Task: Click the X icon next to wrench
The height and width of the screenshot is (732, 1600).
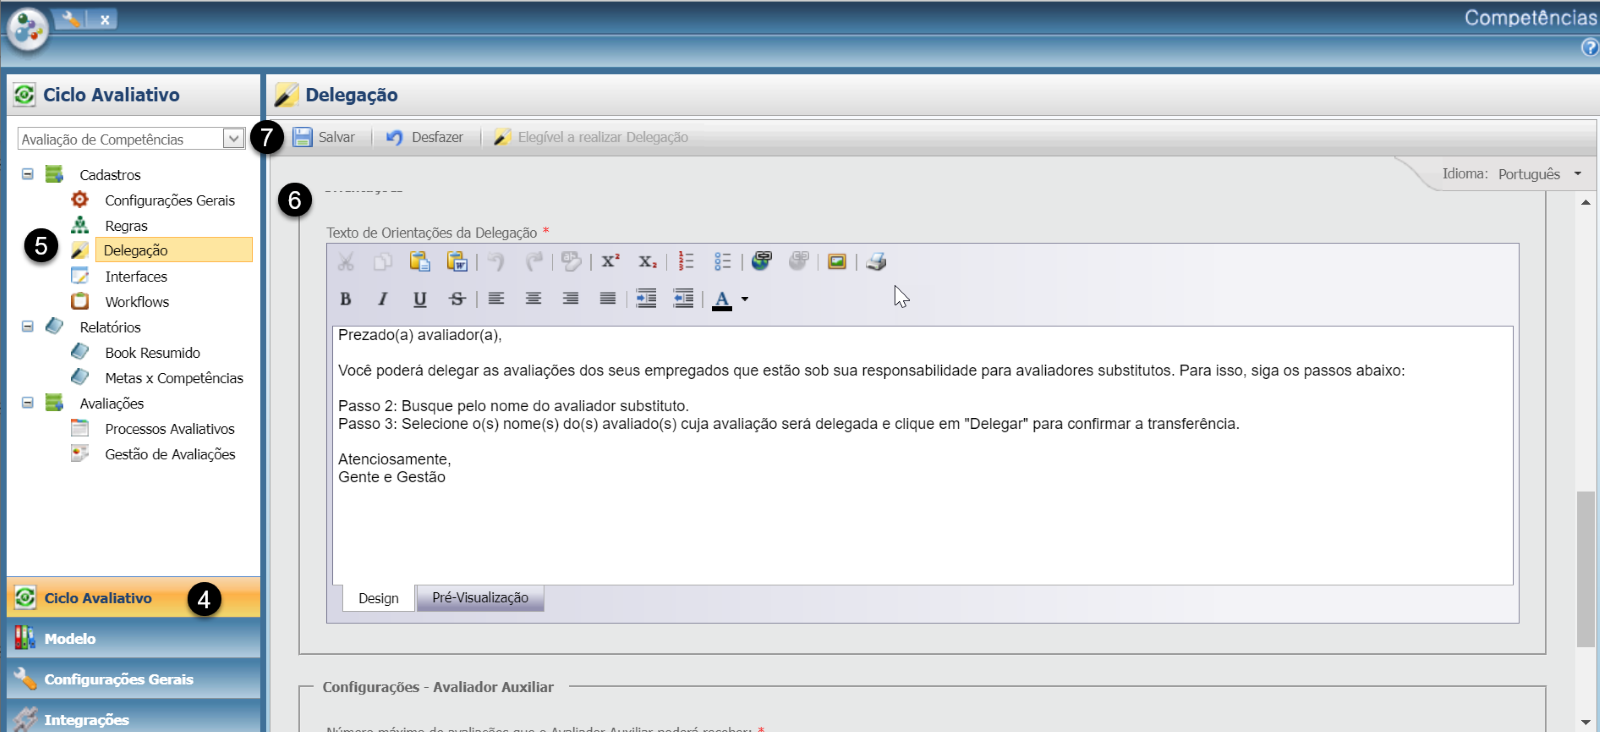Action: click(x=104, y=19)
